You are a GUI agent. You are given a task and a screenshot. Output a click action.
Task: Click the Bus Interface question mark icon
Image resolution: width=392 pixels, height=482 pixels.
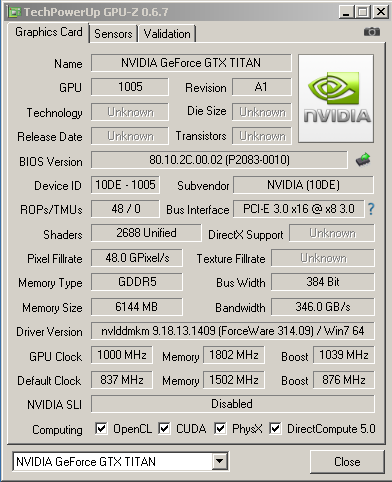tap(371, 209)
